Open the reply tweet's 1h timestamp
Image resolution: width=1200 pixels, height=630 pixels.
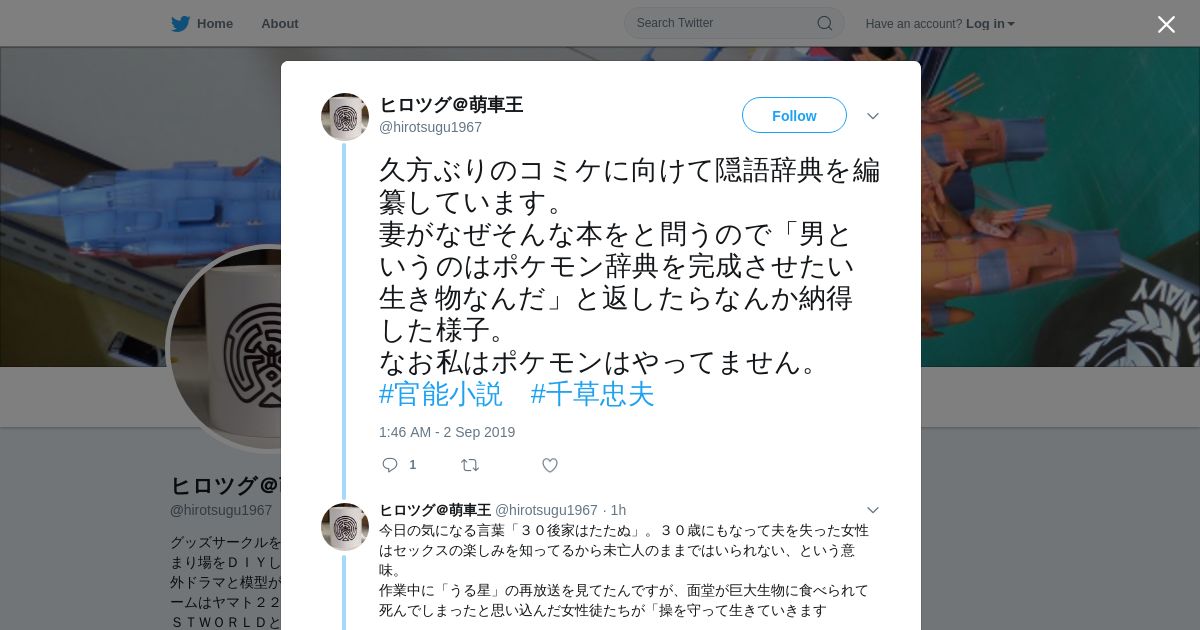(x=618, y=510)
